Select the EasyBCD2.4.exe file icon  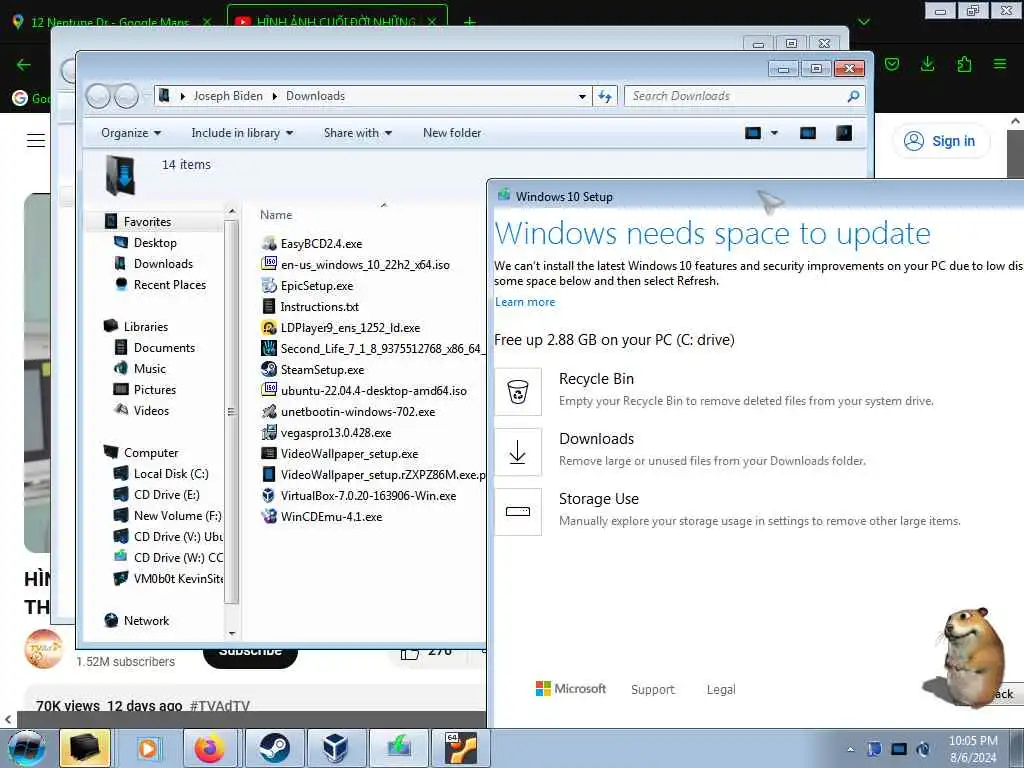point(269,244)
